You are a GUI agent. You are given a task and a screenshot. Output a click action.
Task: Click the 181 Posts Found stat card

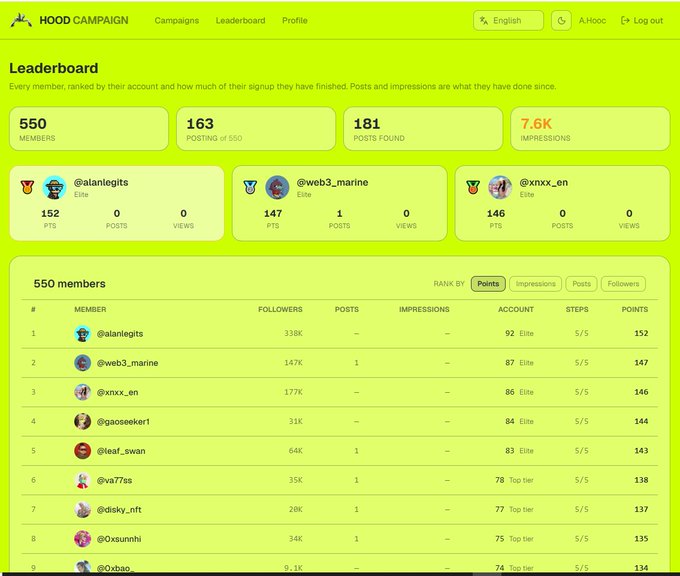point(423,129)
